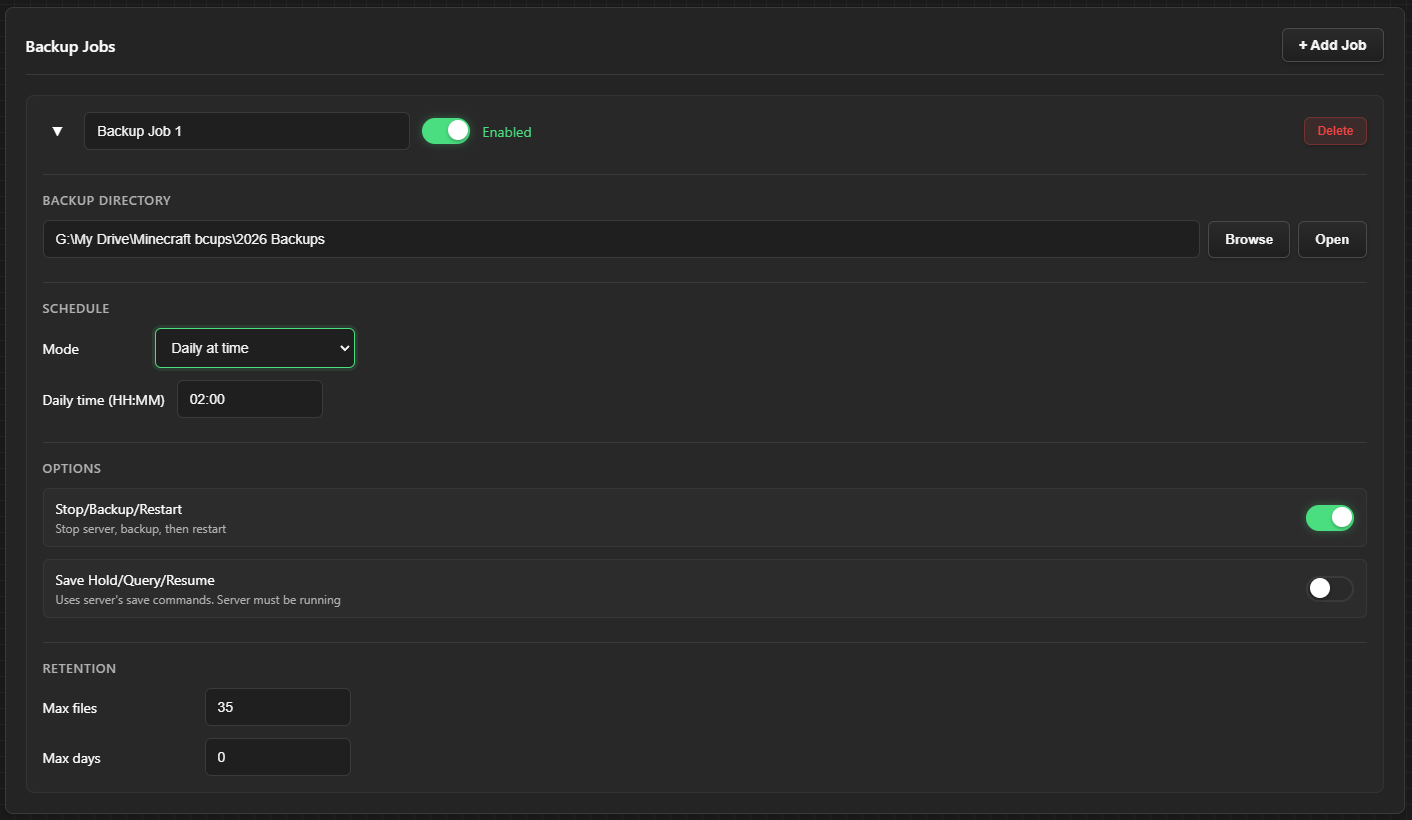The image size is (1412, 820).
Task: Open the schedule Mode dropdown
Action: coord(254,348)
